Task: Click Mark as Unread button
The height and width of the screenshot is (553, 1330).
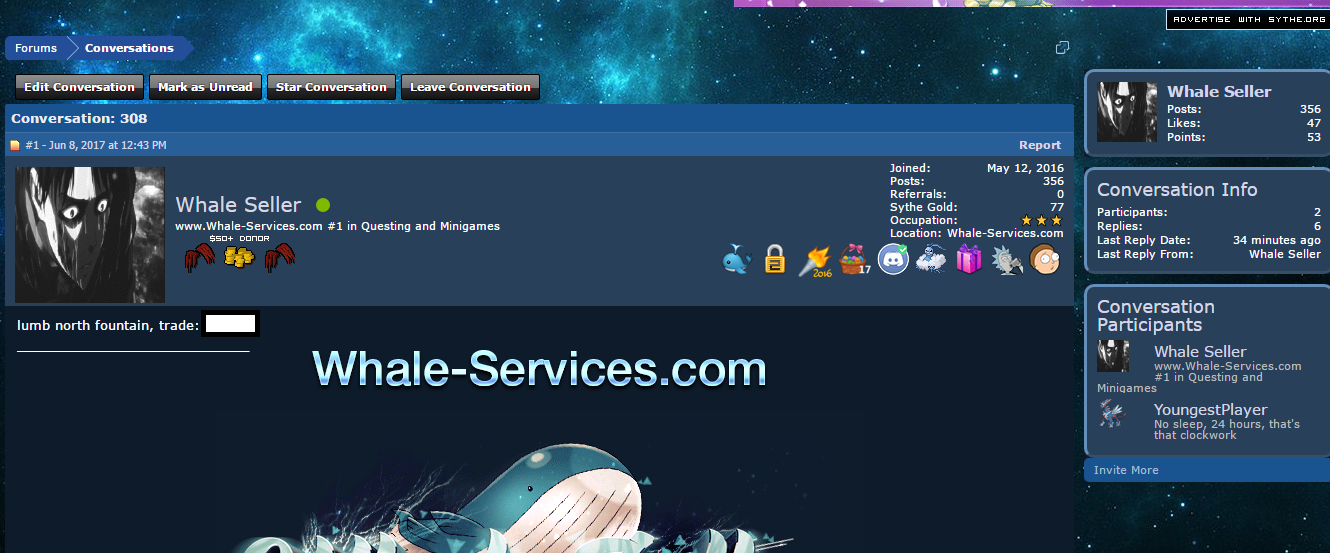Action: click(x=205, y=87)
